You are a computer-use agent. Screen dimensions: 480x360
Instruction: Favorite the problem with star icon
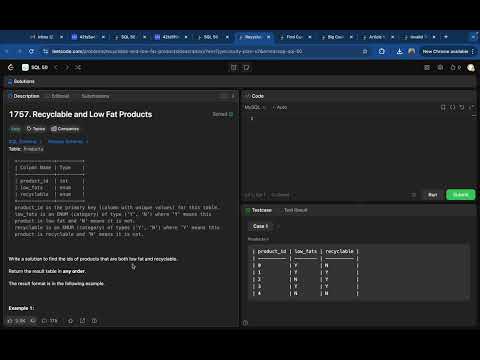point(70,321)
